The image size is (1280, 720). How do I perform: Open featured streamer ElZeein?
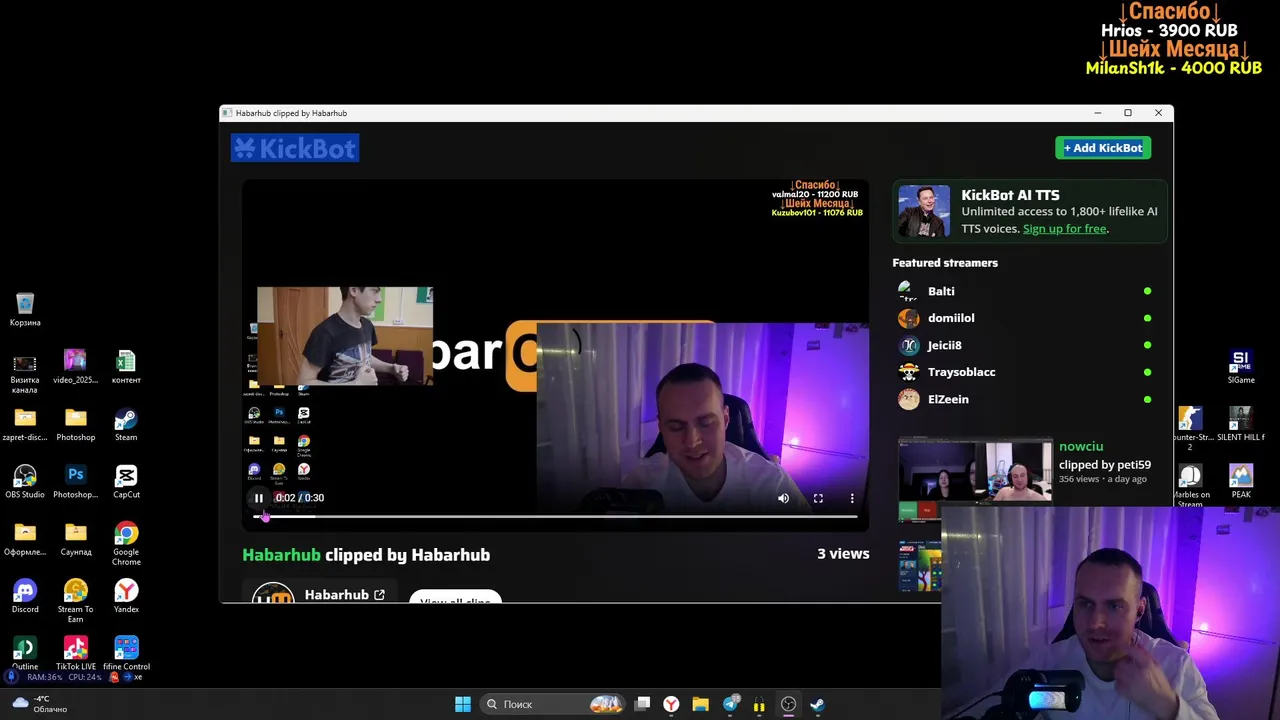pos(948,399)
